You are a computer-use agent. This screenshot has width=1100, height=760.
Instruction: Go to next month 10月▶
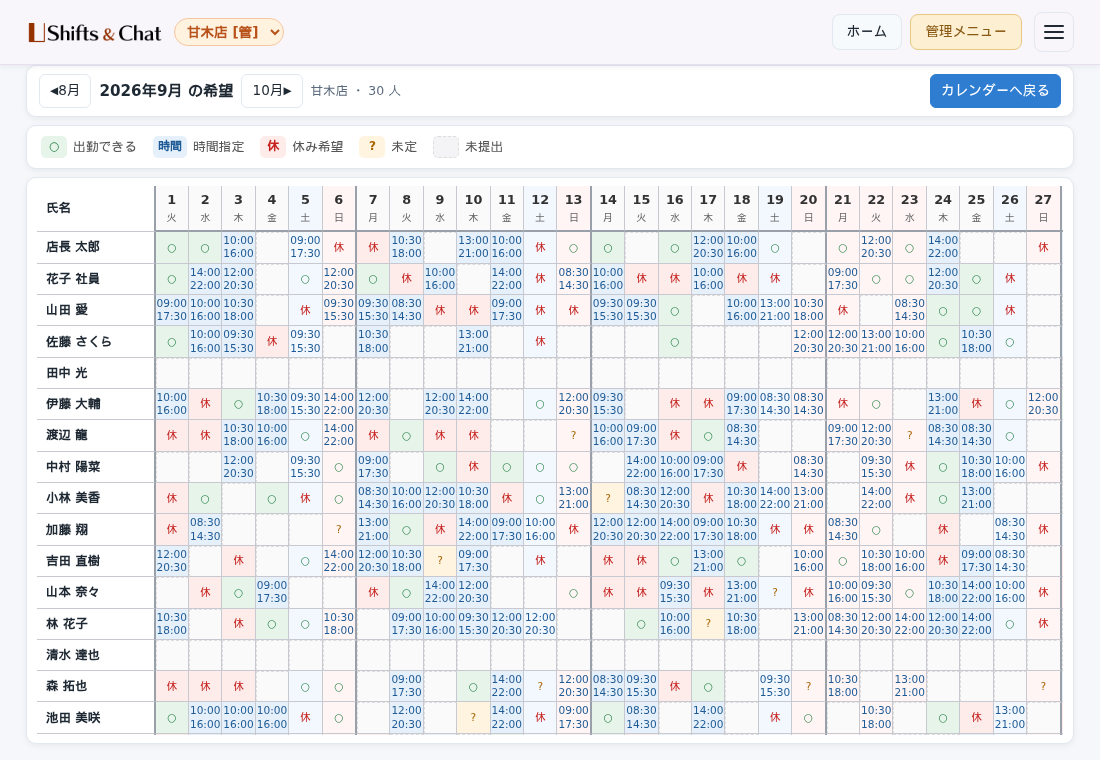[x=271, y=91]
